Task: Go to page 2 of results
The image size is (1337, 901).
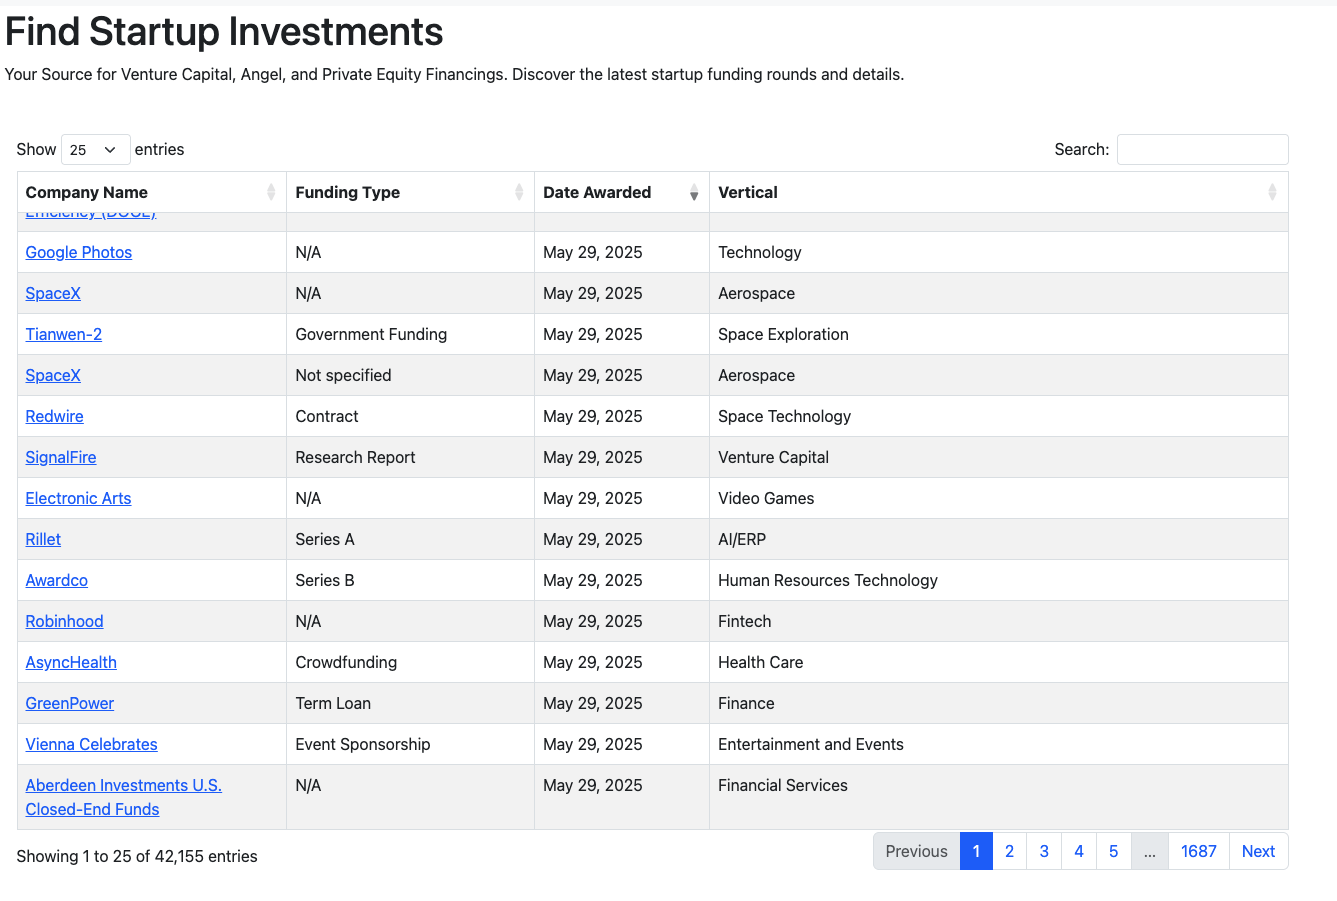Action: click(x=1009, y=851)
